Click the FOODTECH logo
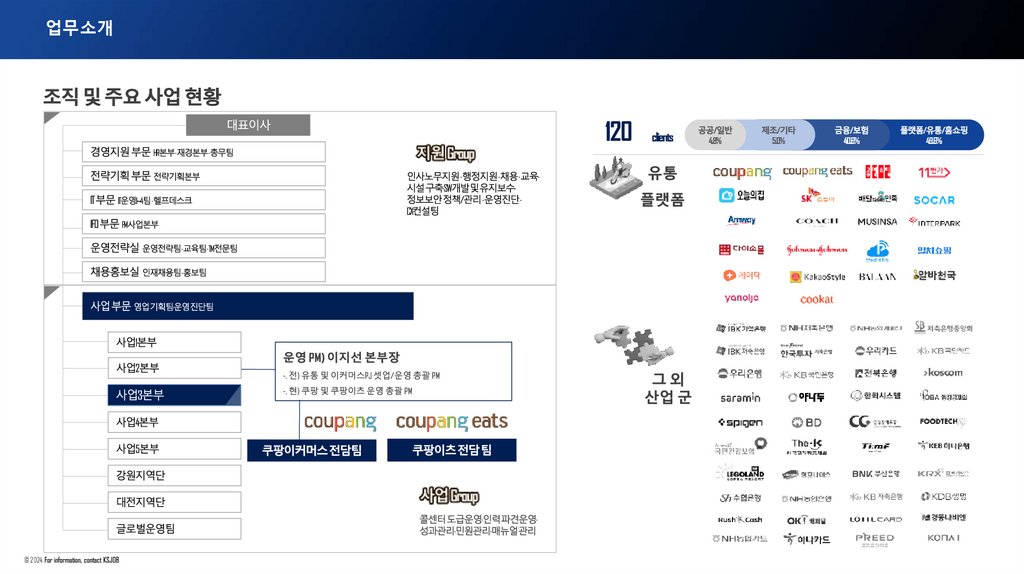Viewport: 1024px width, 574px height. [x=942, y=422]
